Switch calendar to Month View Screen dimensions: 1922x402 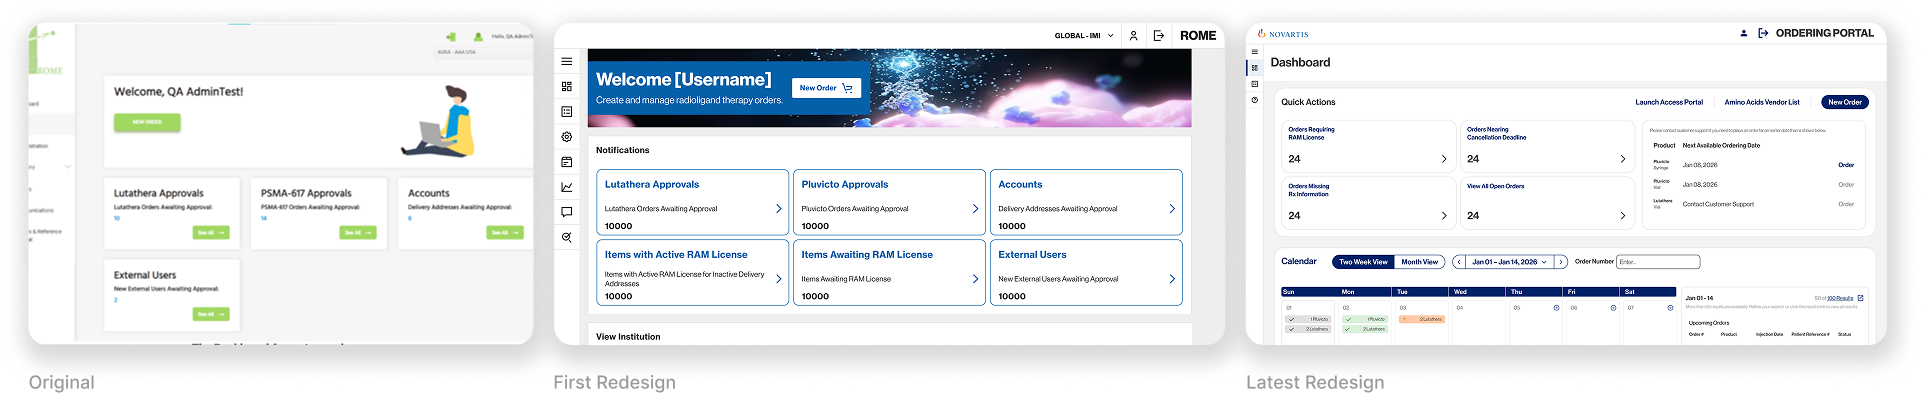[1419, 262]
